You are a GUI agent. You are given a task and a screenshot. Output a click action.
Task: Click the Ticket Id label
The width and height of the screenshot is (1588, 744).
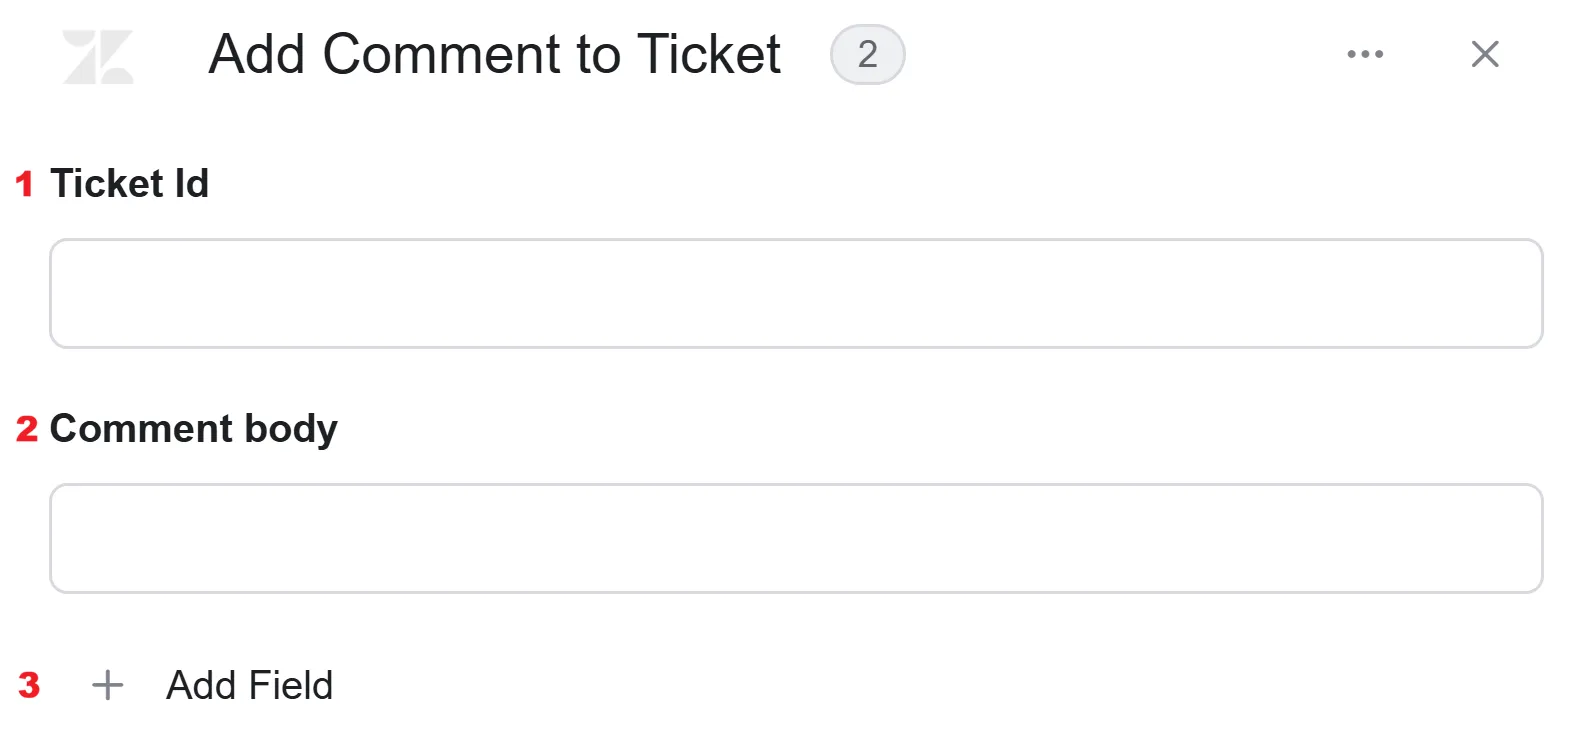129,184
